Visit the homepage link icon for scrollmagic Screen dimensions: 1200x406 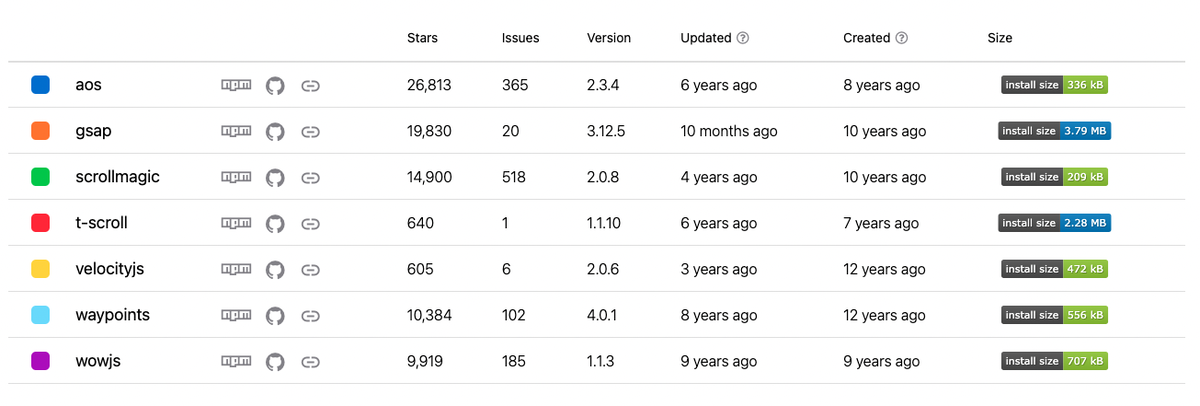[310, 177]
